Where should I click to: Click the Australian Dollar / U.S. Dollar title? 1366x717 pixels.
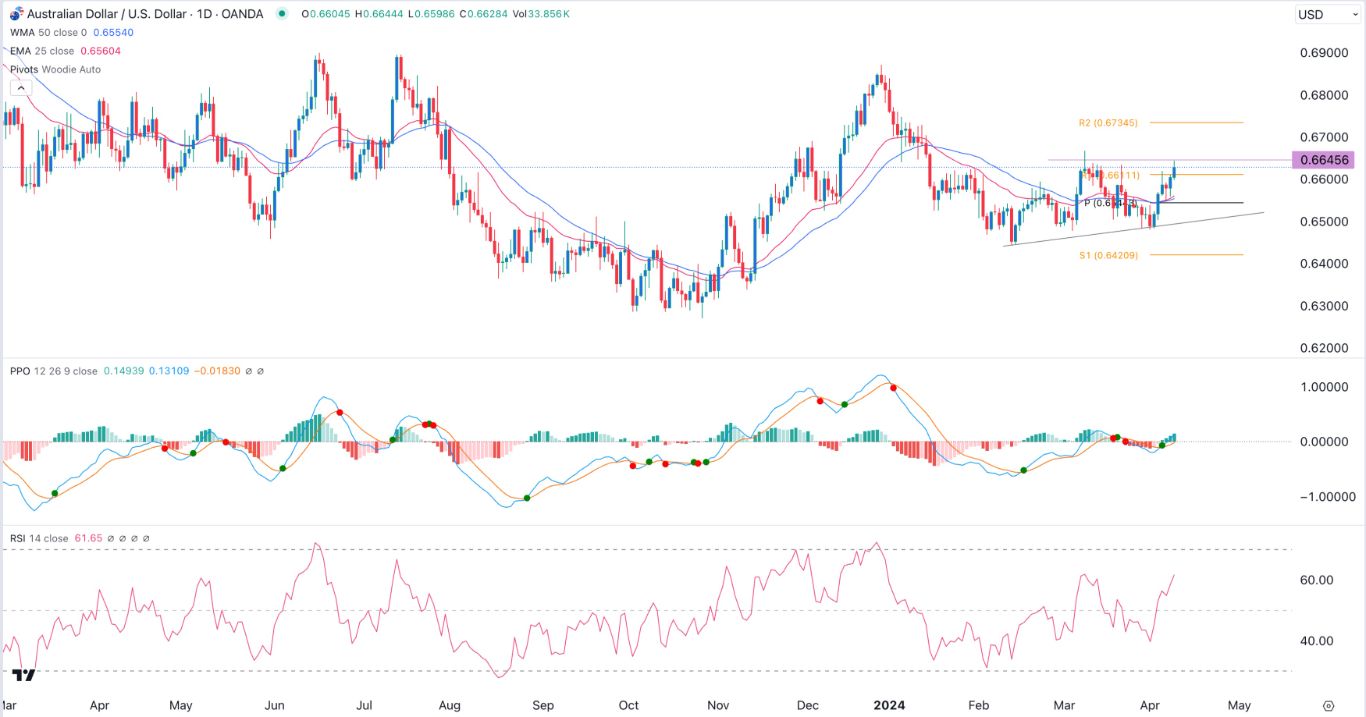tap(110, 14)
